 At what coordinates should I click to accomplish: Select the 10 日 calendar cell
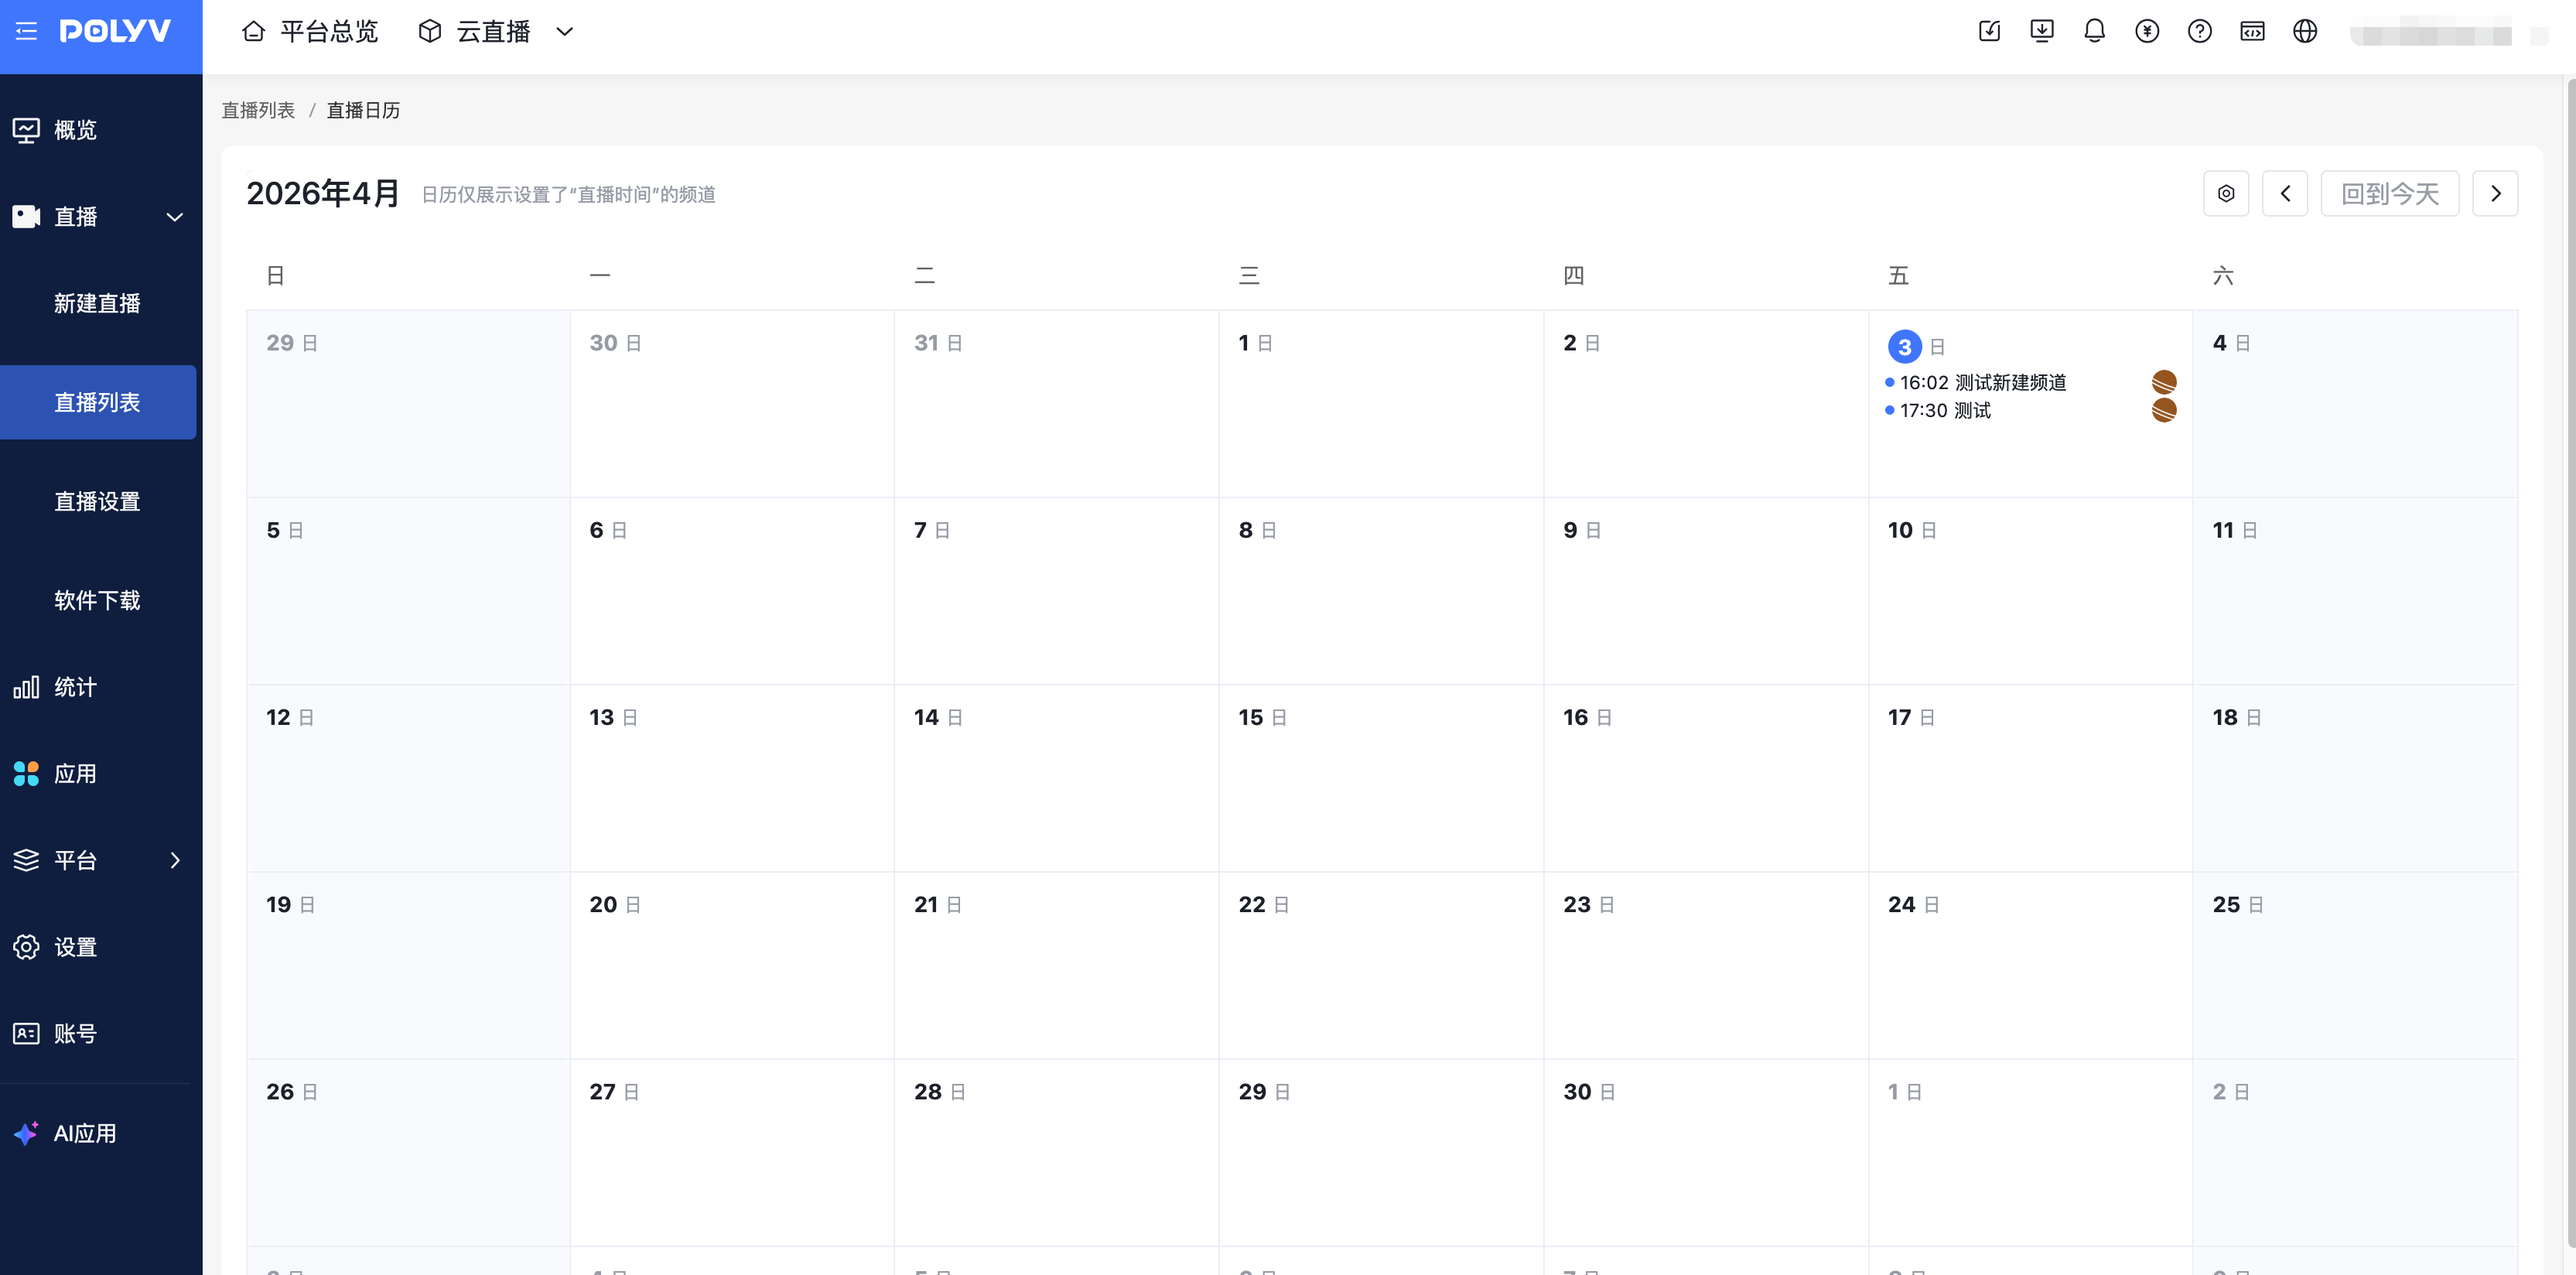coord(2030,591)
